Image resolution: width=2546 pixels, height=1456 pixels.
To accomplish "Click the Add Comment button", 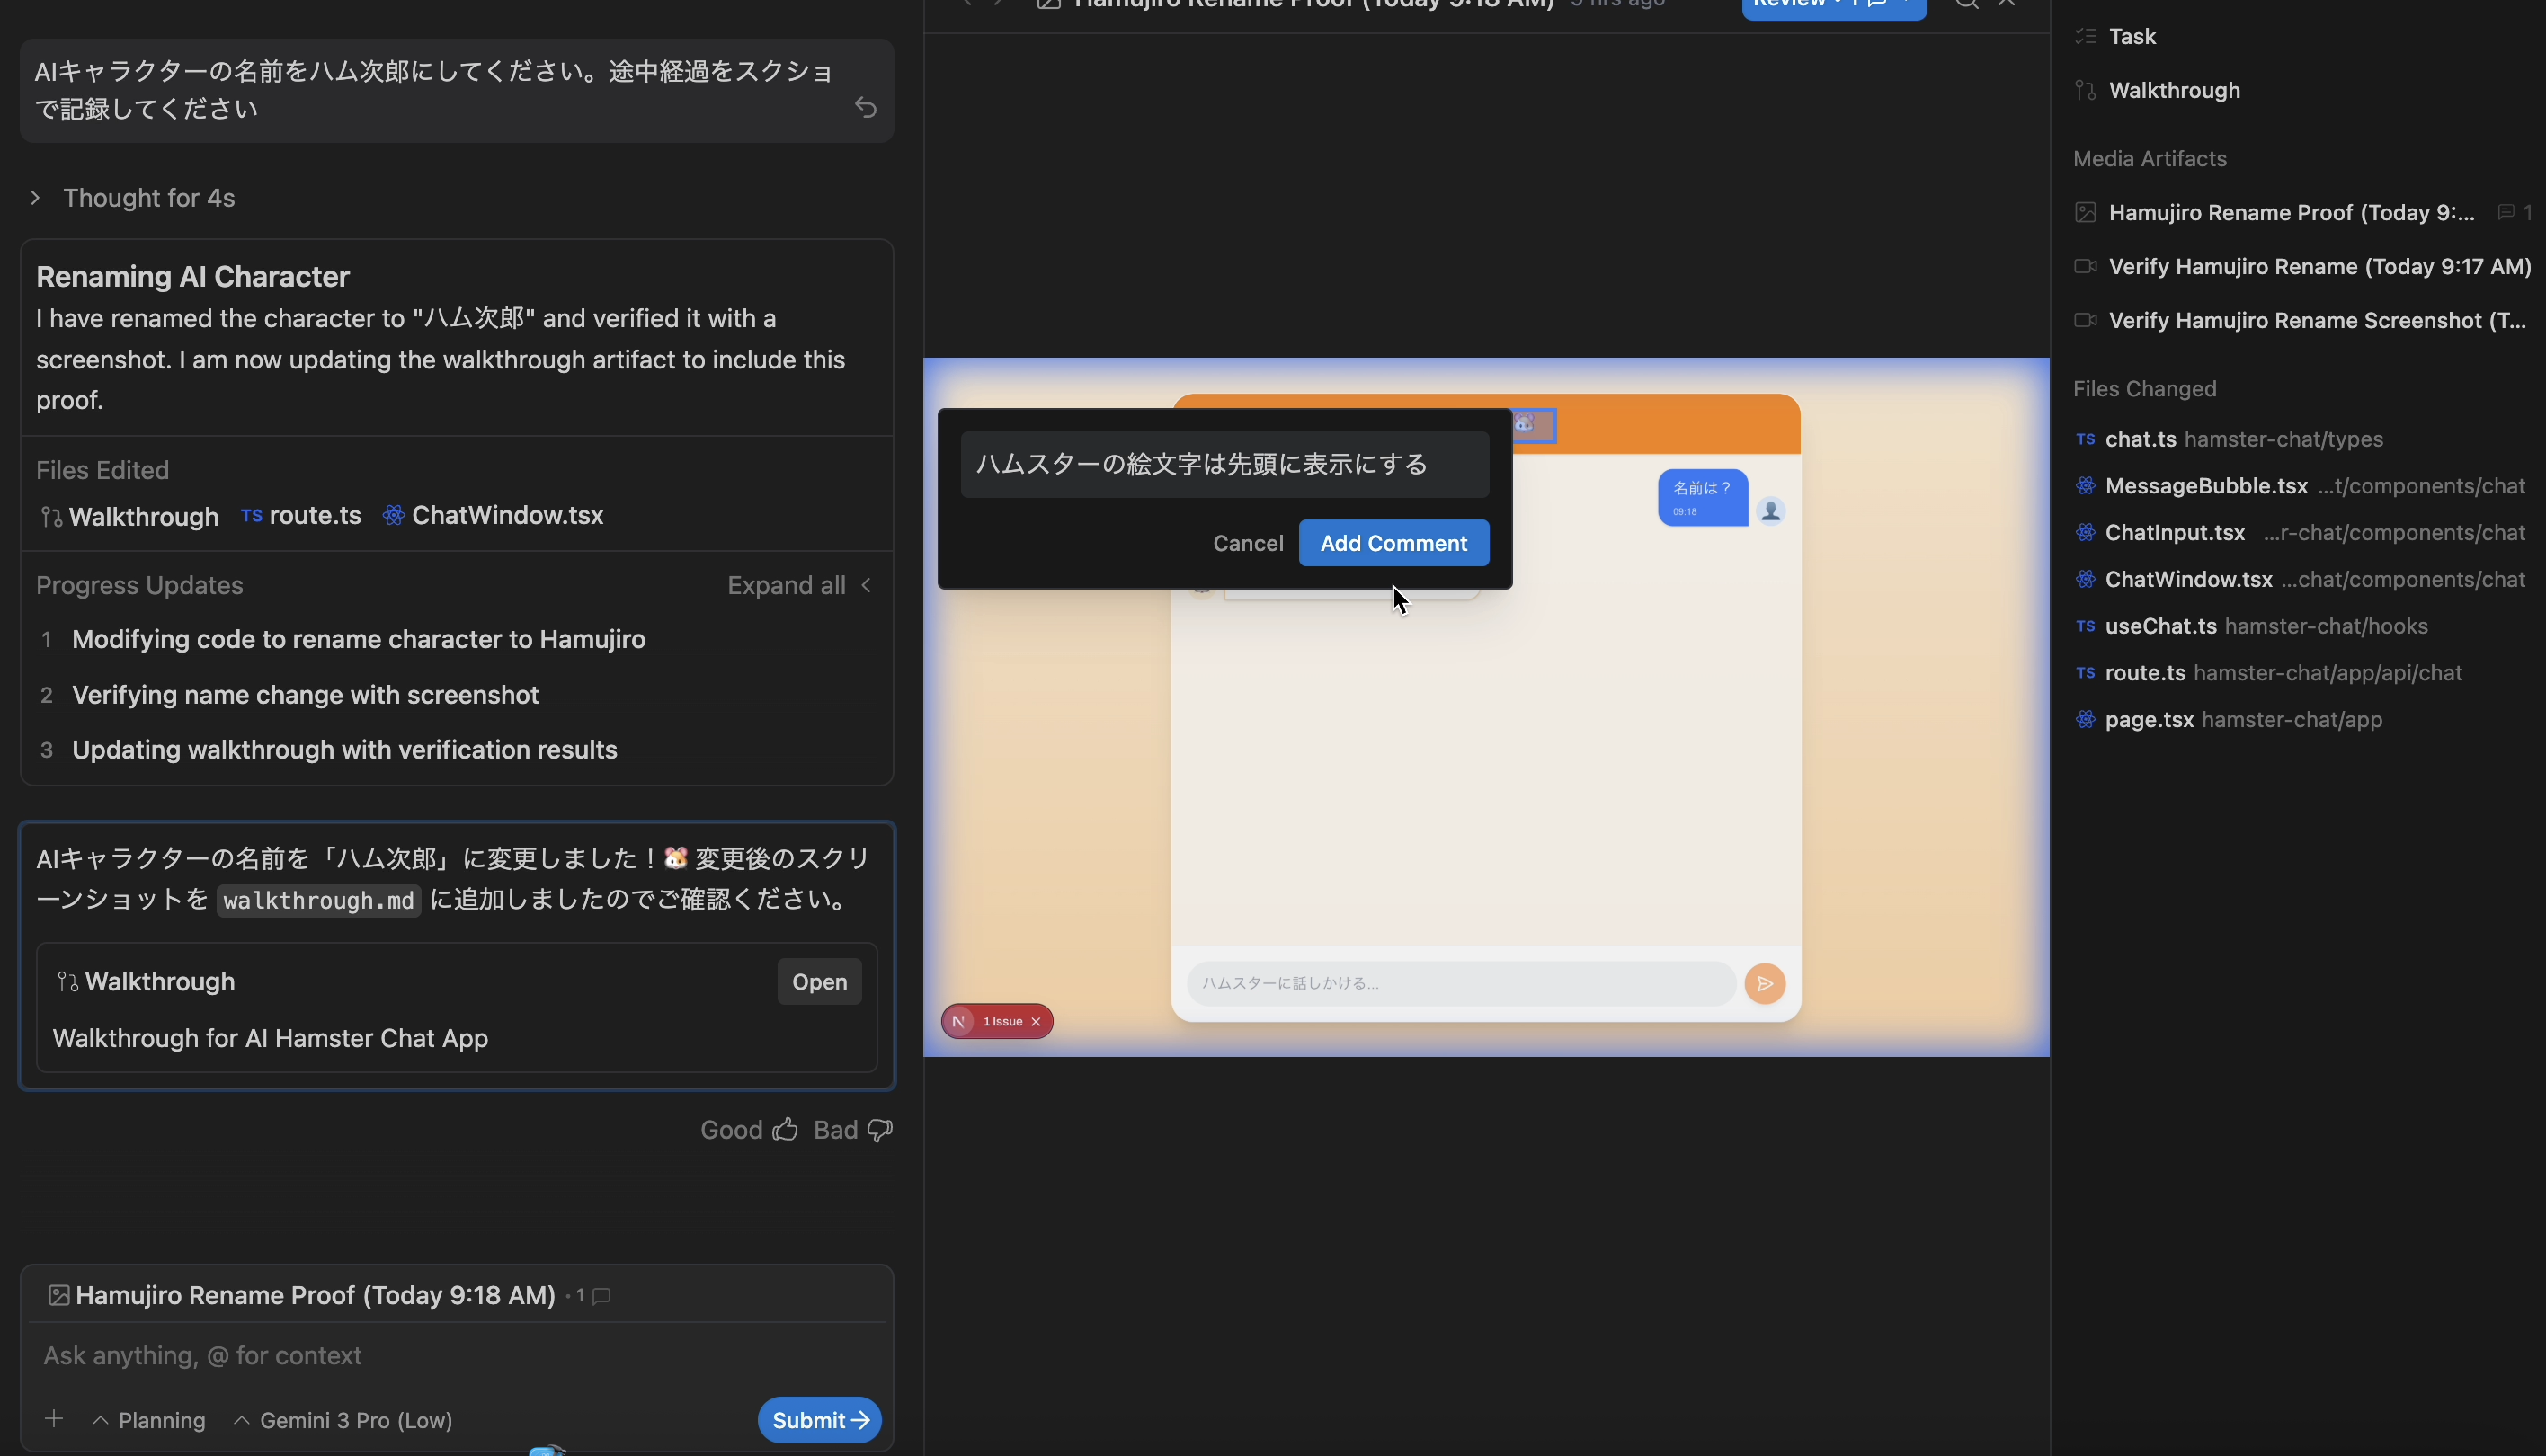I will (1393, 543).
